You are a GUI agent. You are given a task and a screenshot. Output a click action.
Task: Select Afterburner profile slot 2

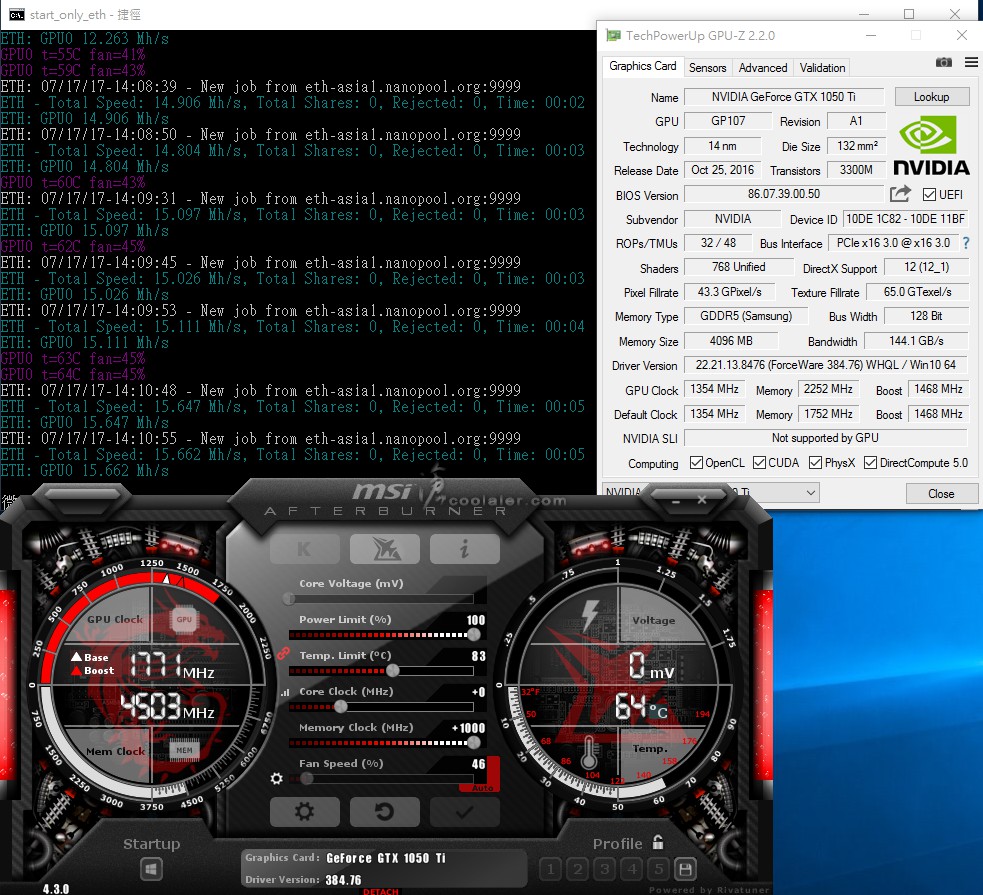tap(577, 869)
